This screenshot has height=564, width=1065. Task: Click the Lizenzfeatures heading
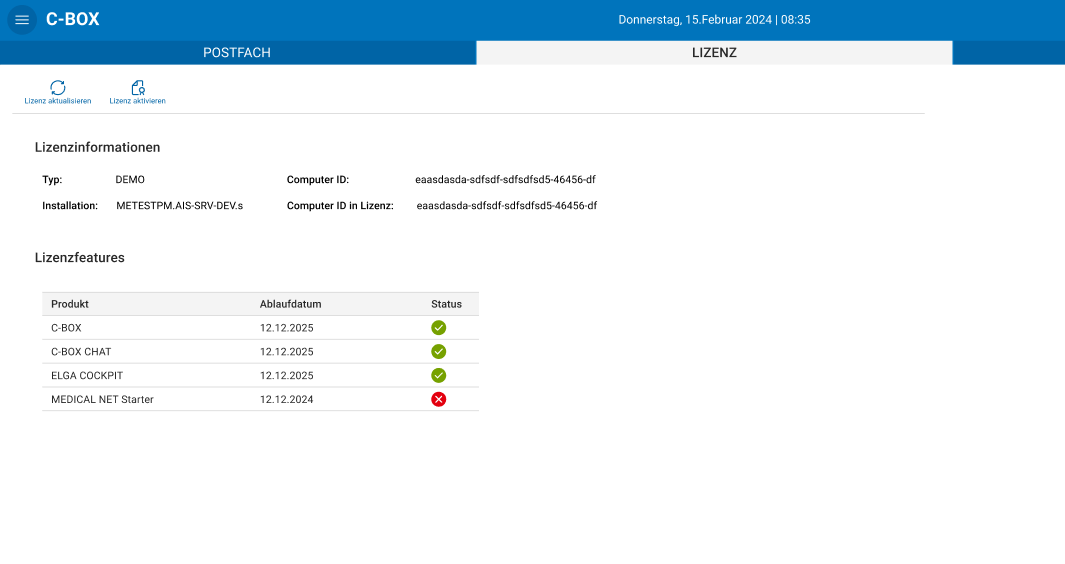[x=80, y=258]
